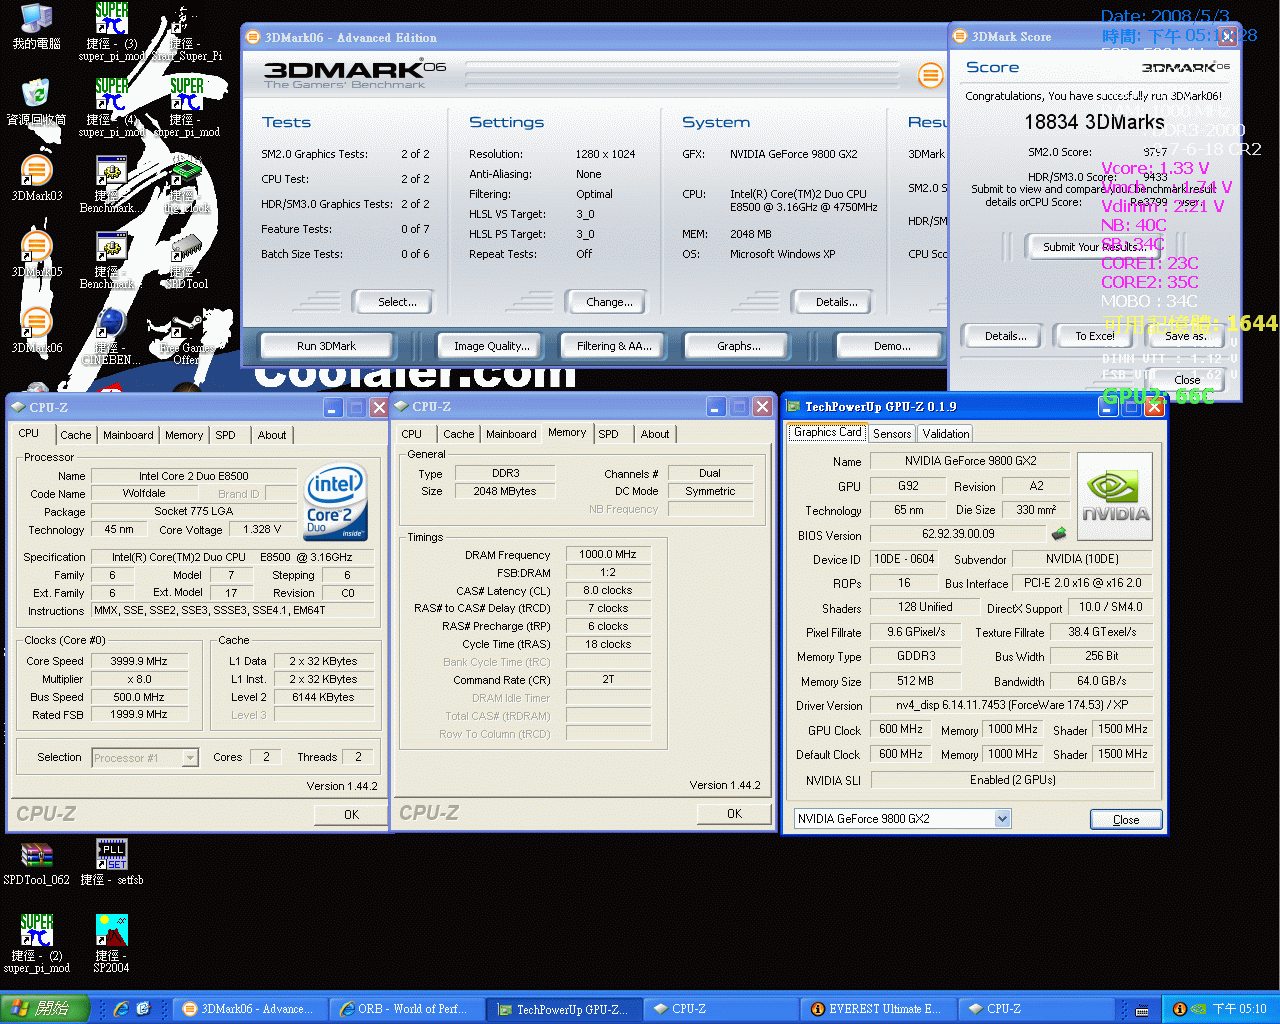Open Image Quality... in 3DMark06
1280x1024 pixels.
[491, 346]
